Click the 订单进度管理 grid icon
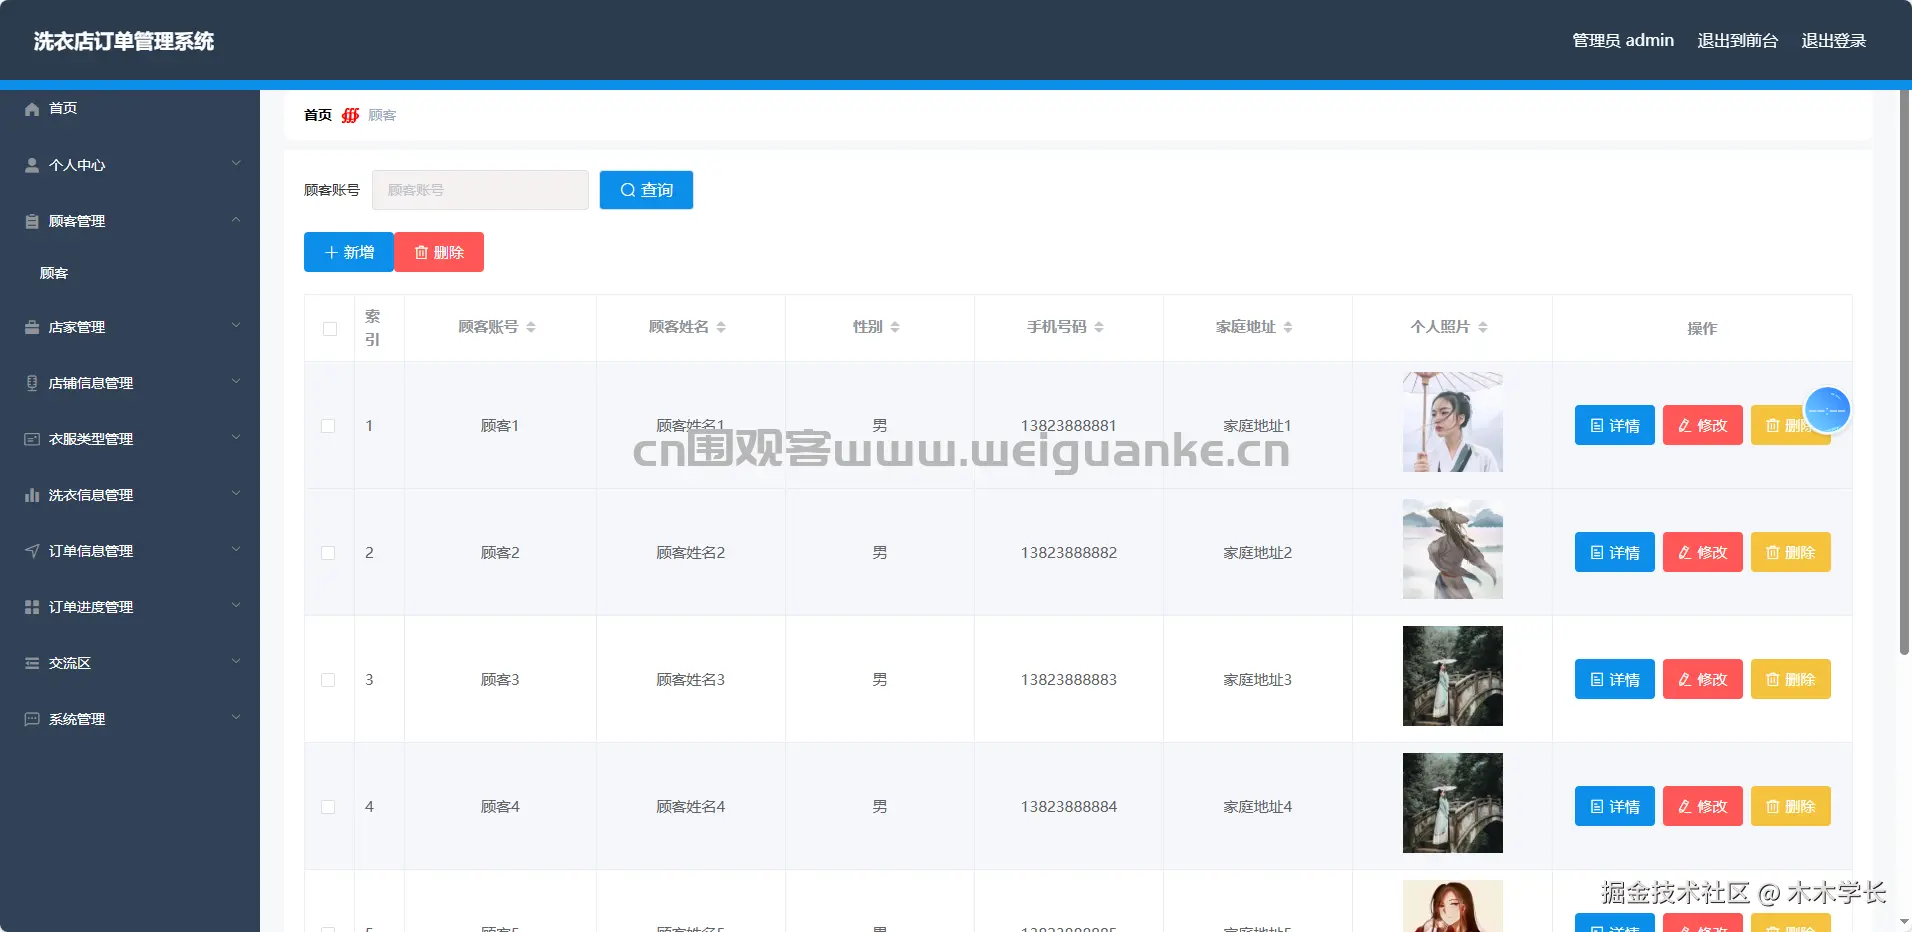Image resolution: width=1912 pixels, height=932 pixels. [32, 607]
